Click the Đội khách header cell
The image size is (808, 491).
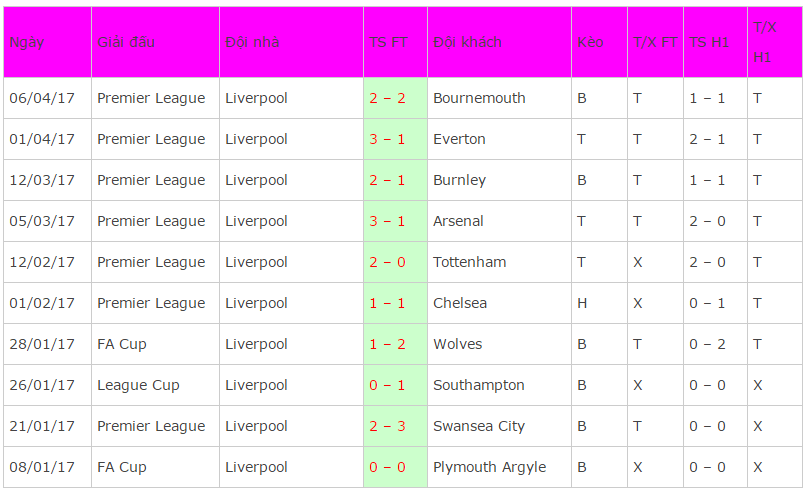[499, 42]
